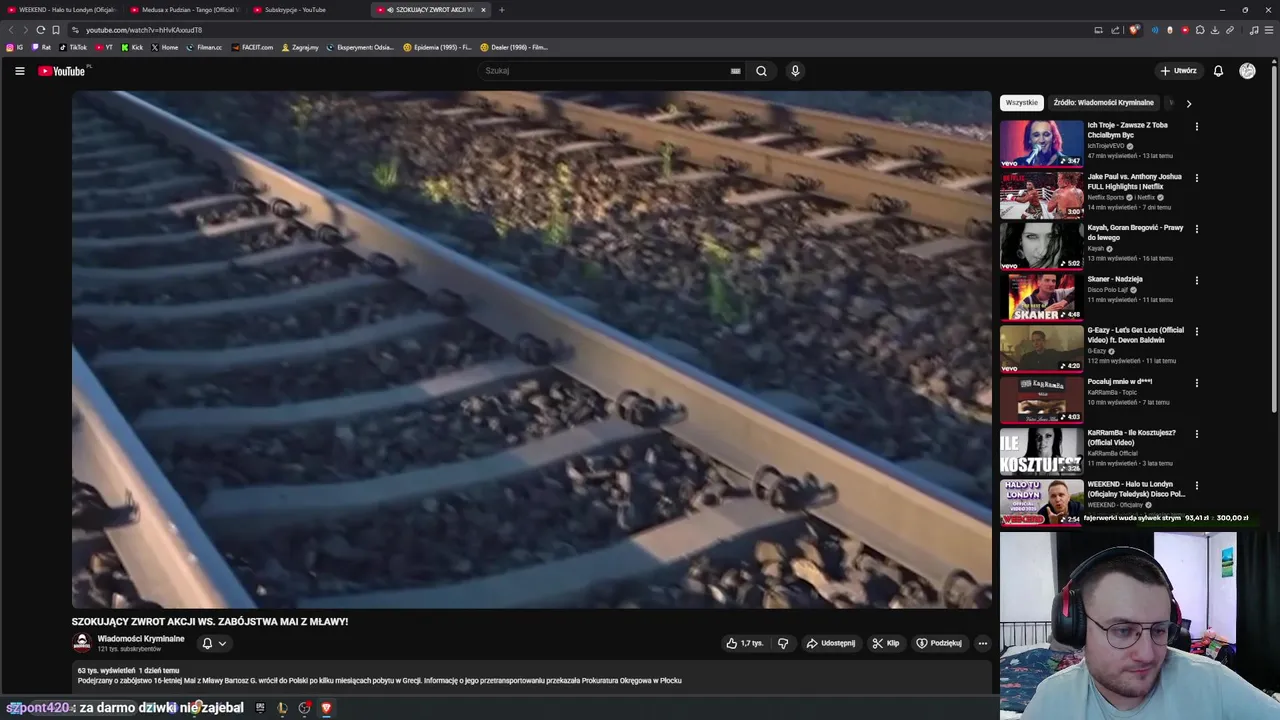Image resolution: width=1280 pixels, height=720 pixels.
Task: Open more actions menu under the video
Action: (x=983, y=643)
